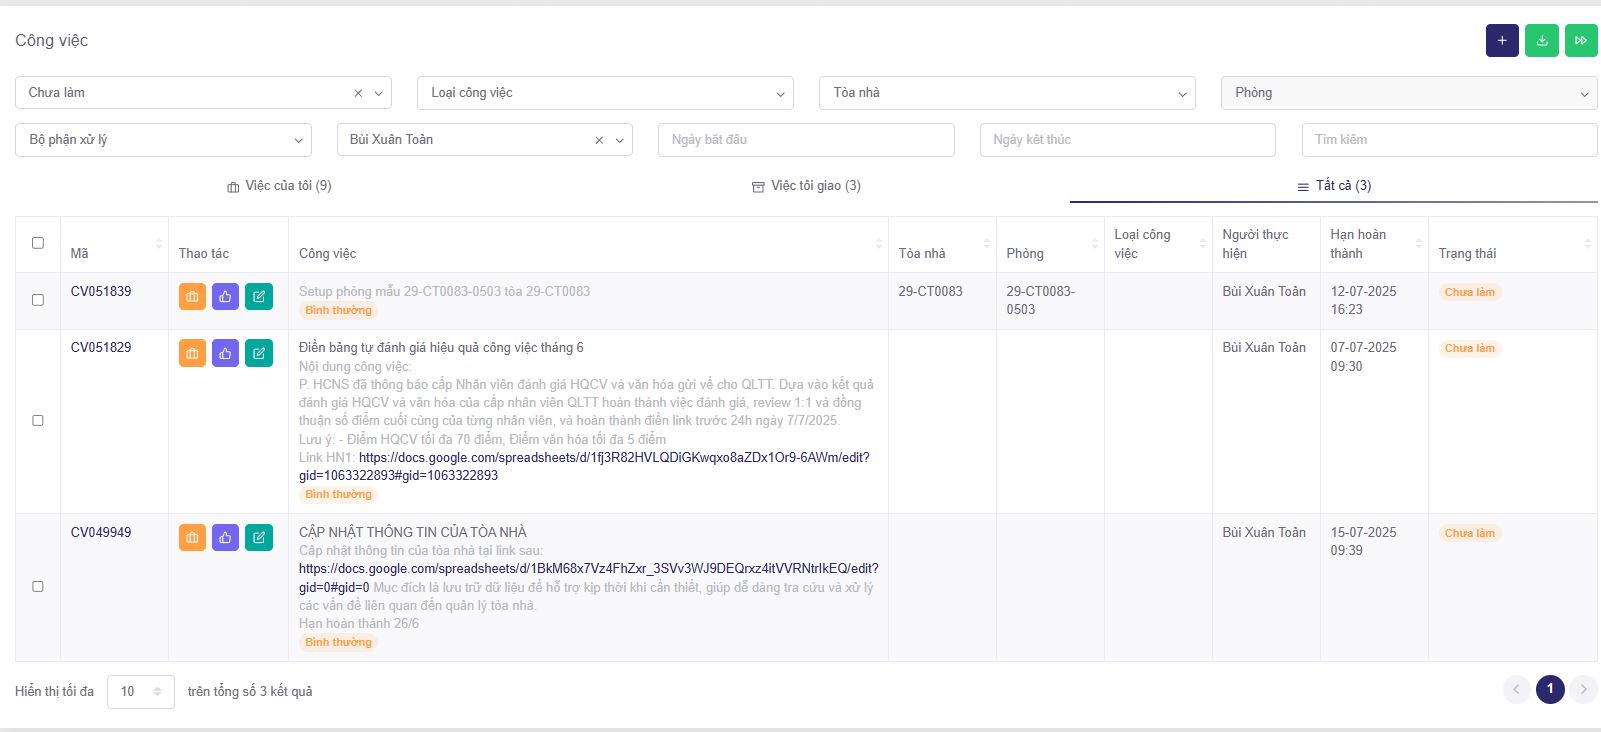Clear the Bùi Xuân Toàn filter selection
This screenshot has width=1601, height=732.
coord(599,140)
